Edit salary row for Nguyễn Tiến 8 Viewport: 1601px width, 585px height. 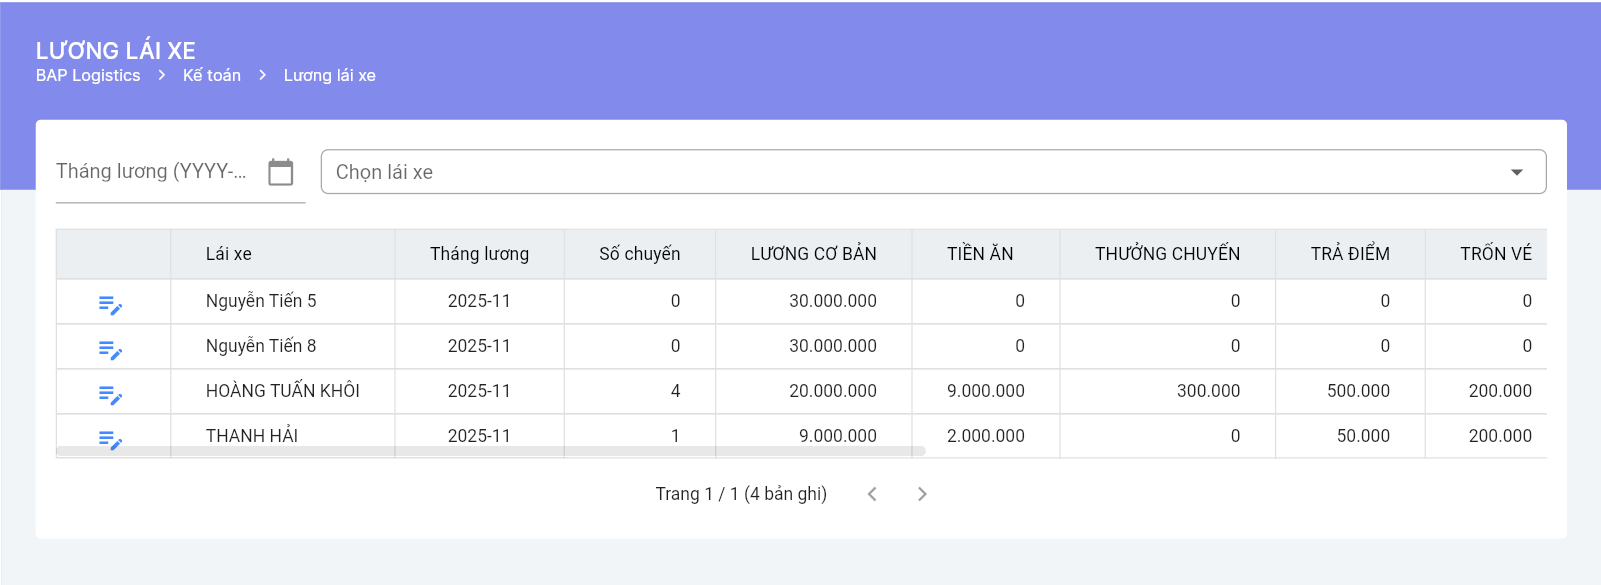[x=110, y=349]
